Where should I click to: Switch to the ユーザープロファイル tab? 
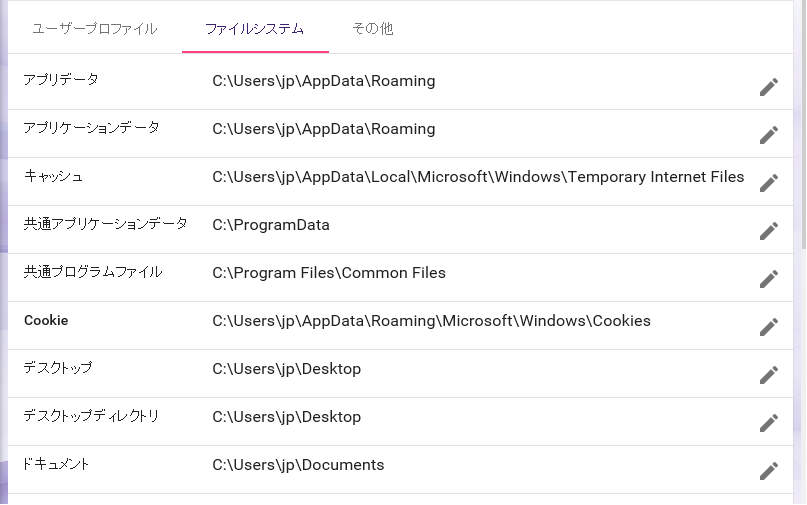click(95, 29)
